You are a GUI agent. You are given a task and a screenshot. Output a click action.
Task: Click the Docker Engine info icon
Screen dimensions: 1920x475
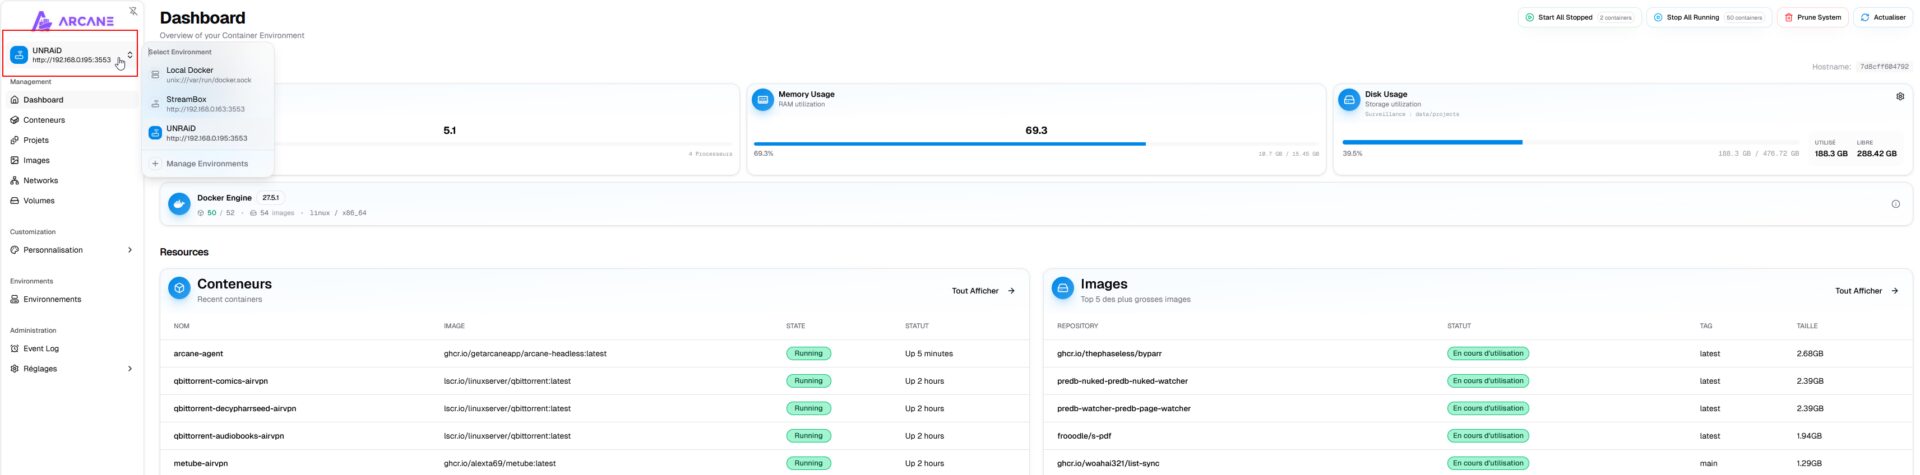pos(1895,204)
